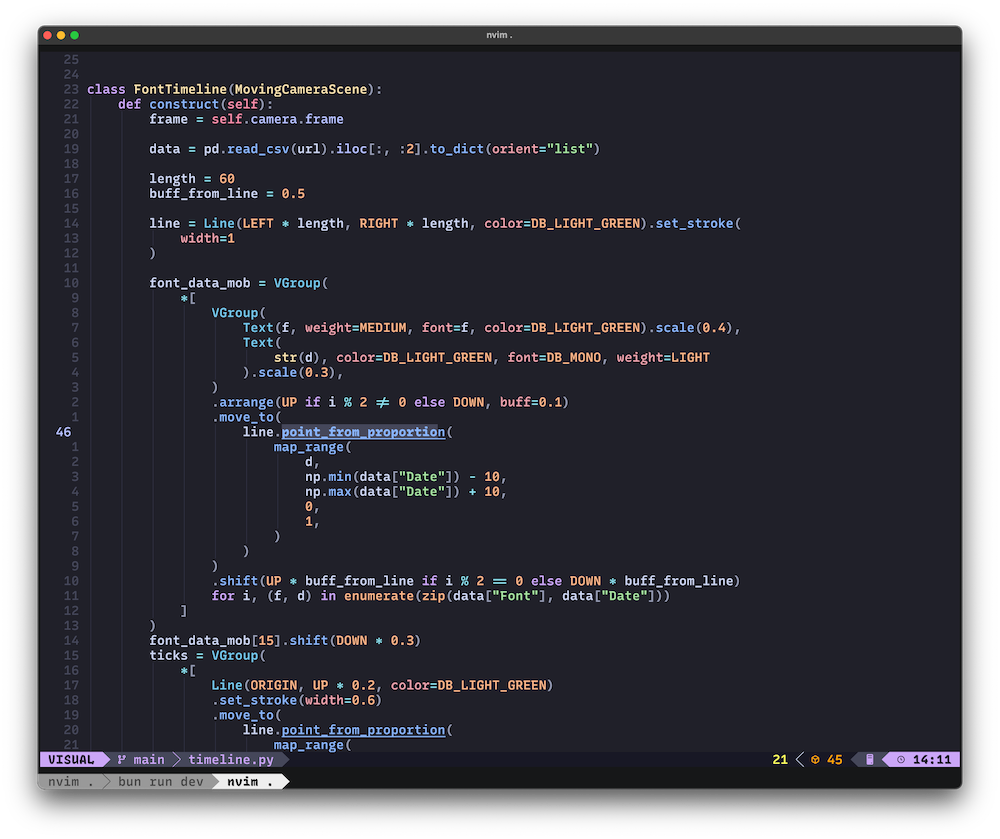The image size is (1000, 839).
Task: Click 'weight=LIGHT' argument
Action: [663, 357]
